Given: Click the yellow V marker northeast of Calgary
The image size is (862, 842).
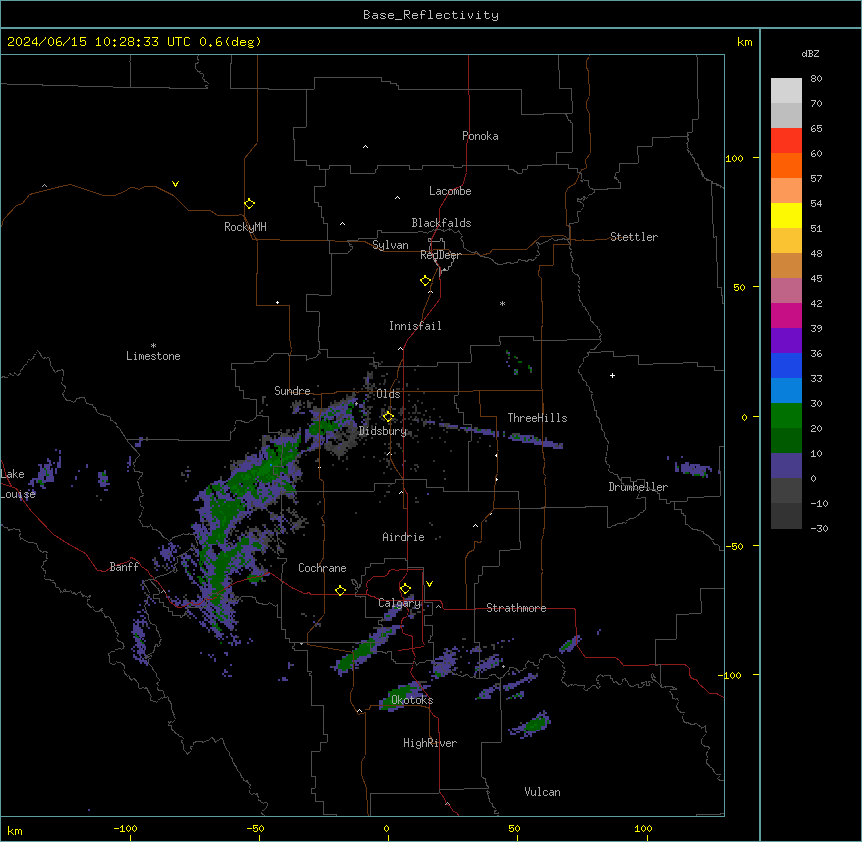Looking at the screenshot, I should (x=429, y=584).
